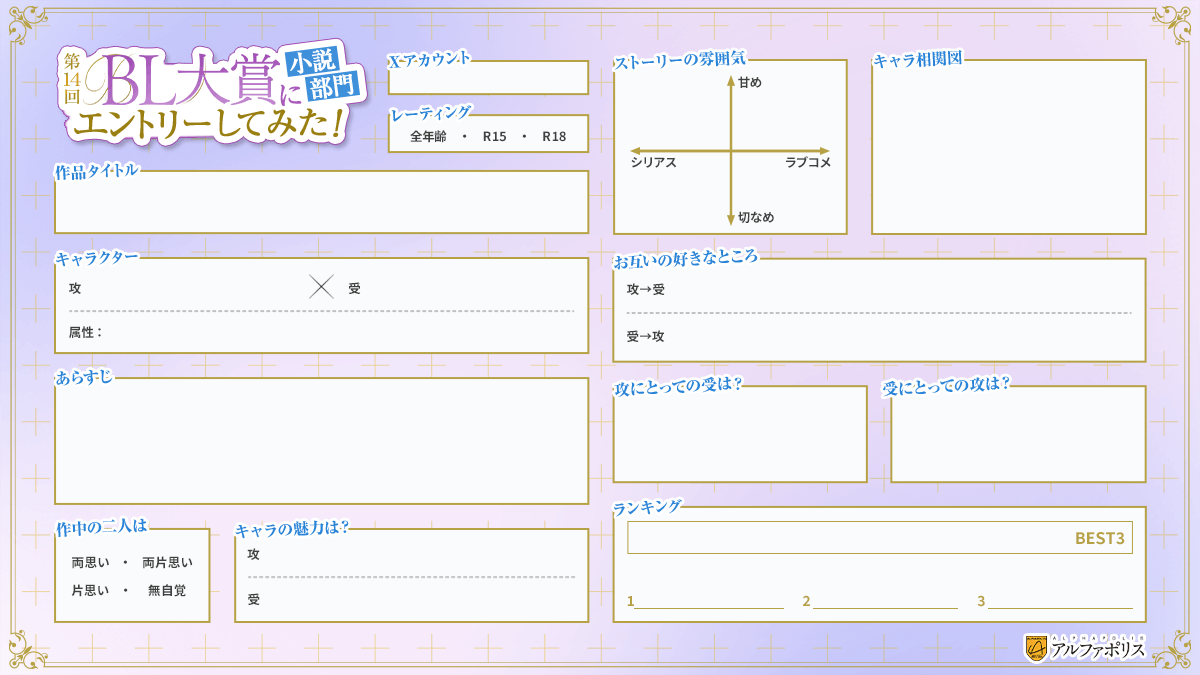This screenshot has width=1200, height=675.
Task: Click the Xアカウント input box
Action: coord(488,78)
